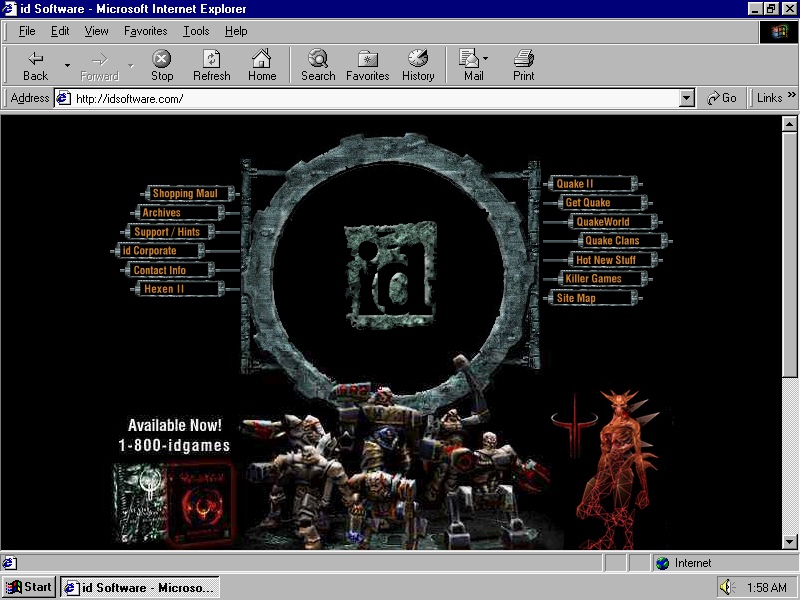The height and width of the screenshot is (600, 800).
Task: Click the green Quake game box
Action: (x=139, y=503)
